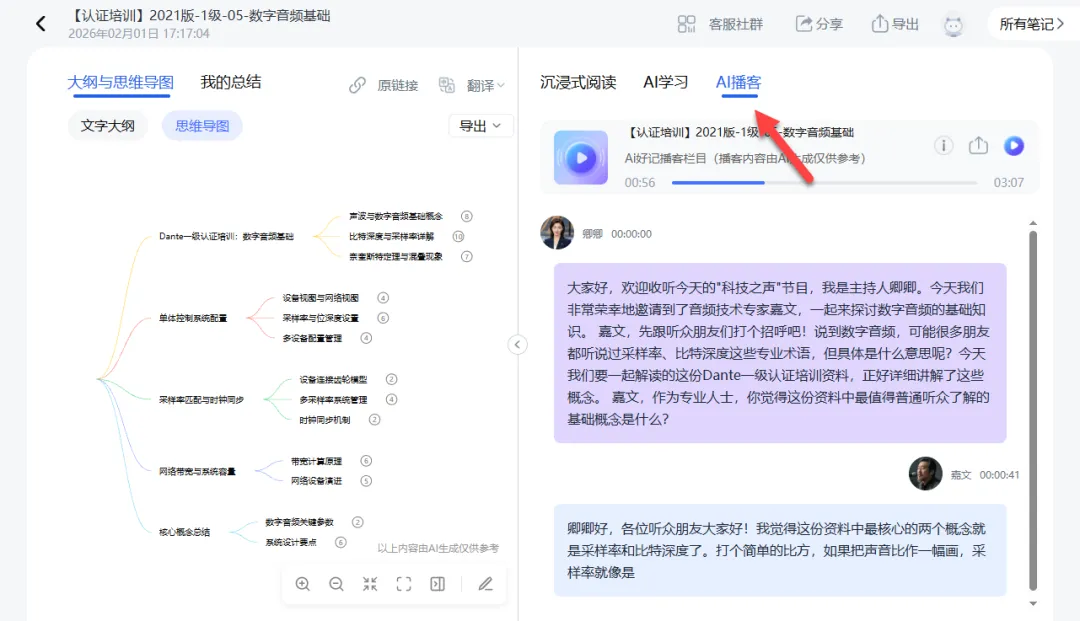1080x621 pixels.
Task: Open the mind map in fullscreen
Action: point(404,584)
